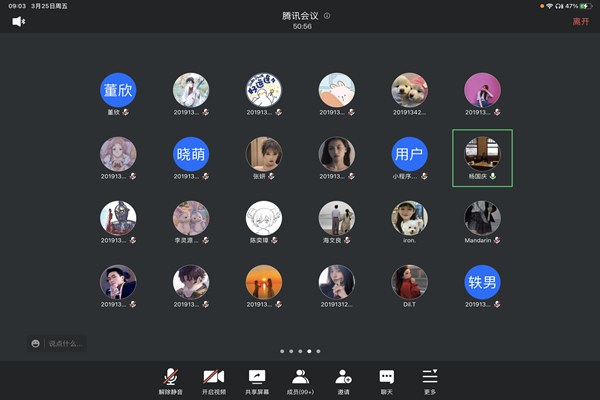This screenshot has height=400, width=600.
Task: Open 陈奕璋's participant tile
Action: click(264, 218)
